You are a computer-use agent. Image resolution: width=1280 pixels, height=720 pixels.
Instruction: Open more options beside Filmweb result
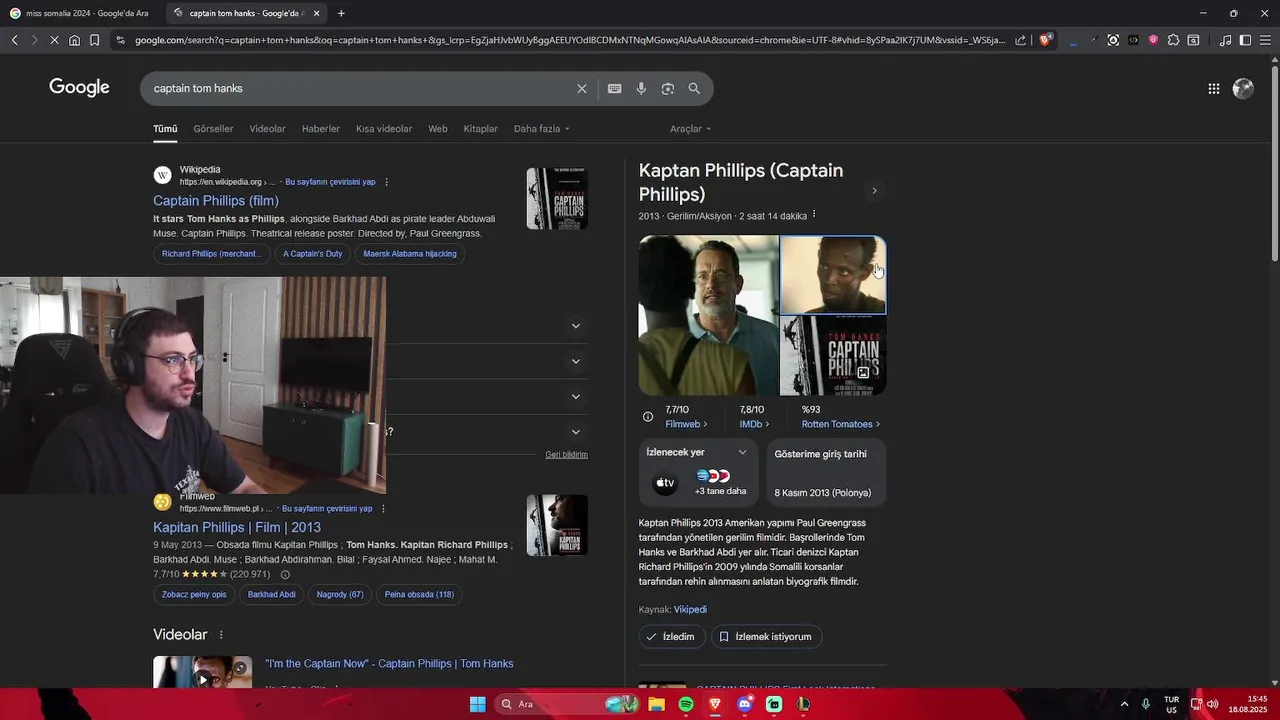(x=383, y=508)
